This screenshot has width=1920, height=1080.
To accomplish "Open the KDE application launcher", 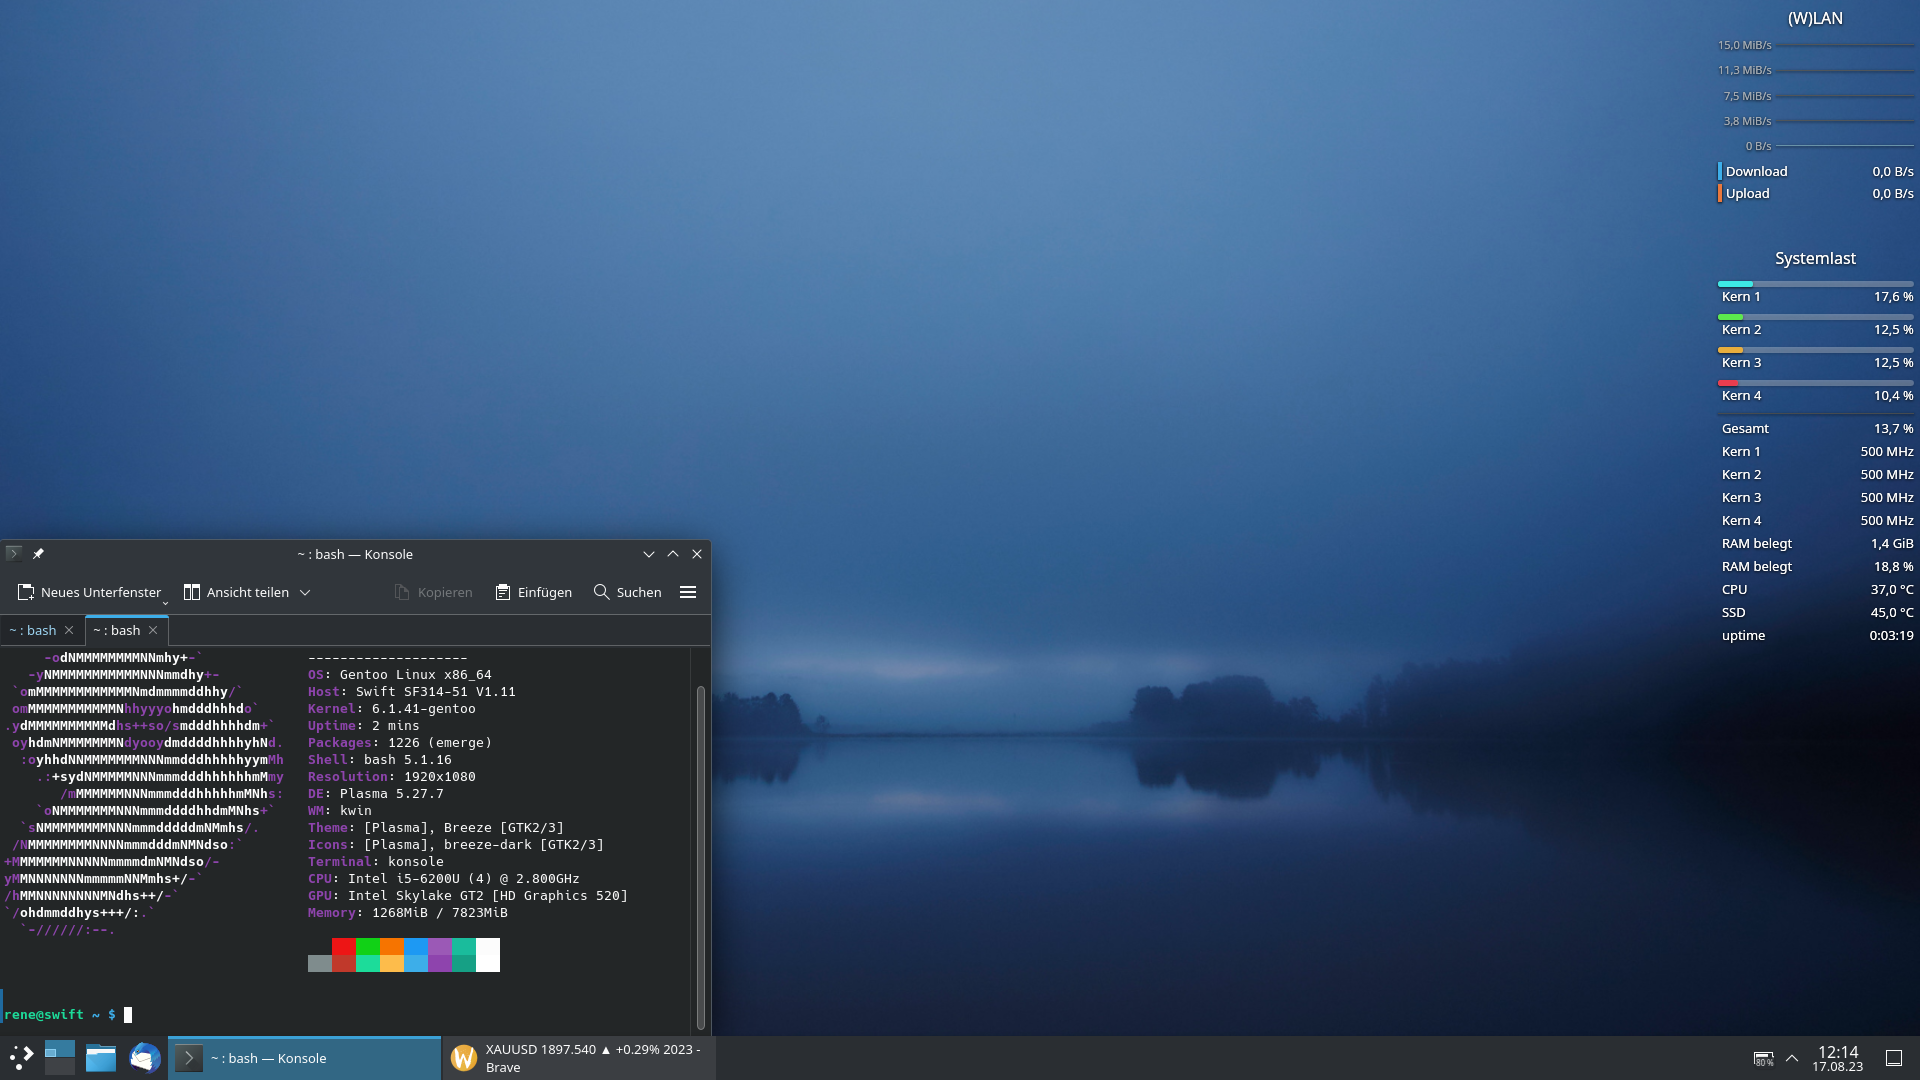I will coord(21,1058).
